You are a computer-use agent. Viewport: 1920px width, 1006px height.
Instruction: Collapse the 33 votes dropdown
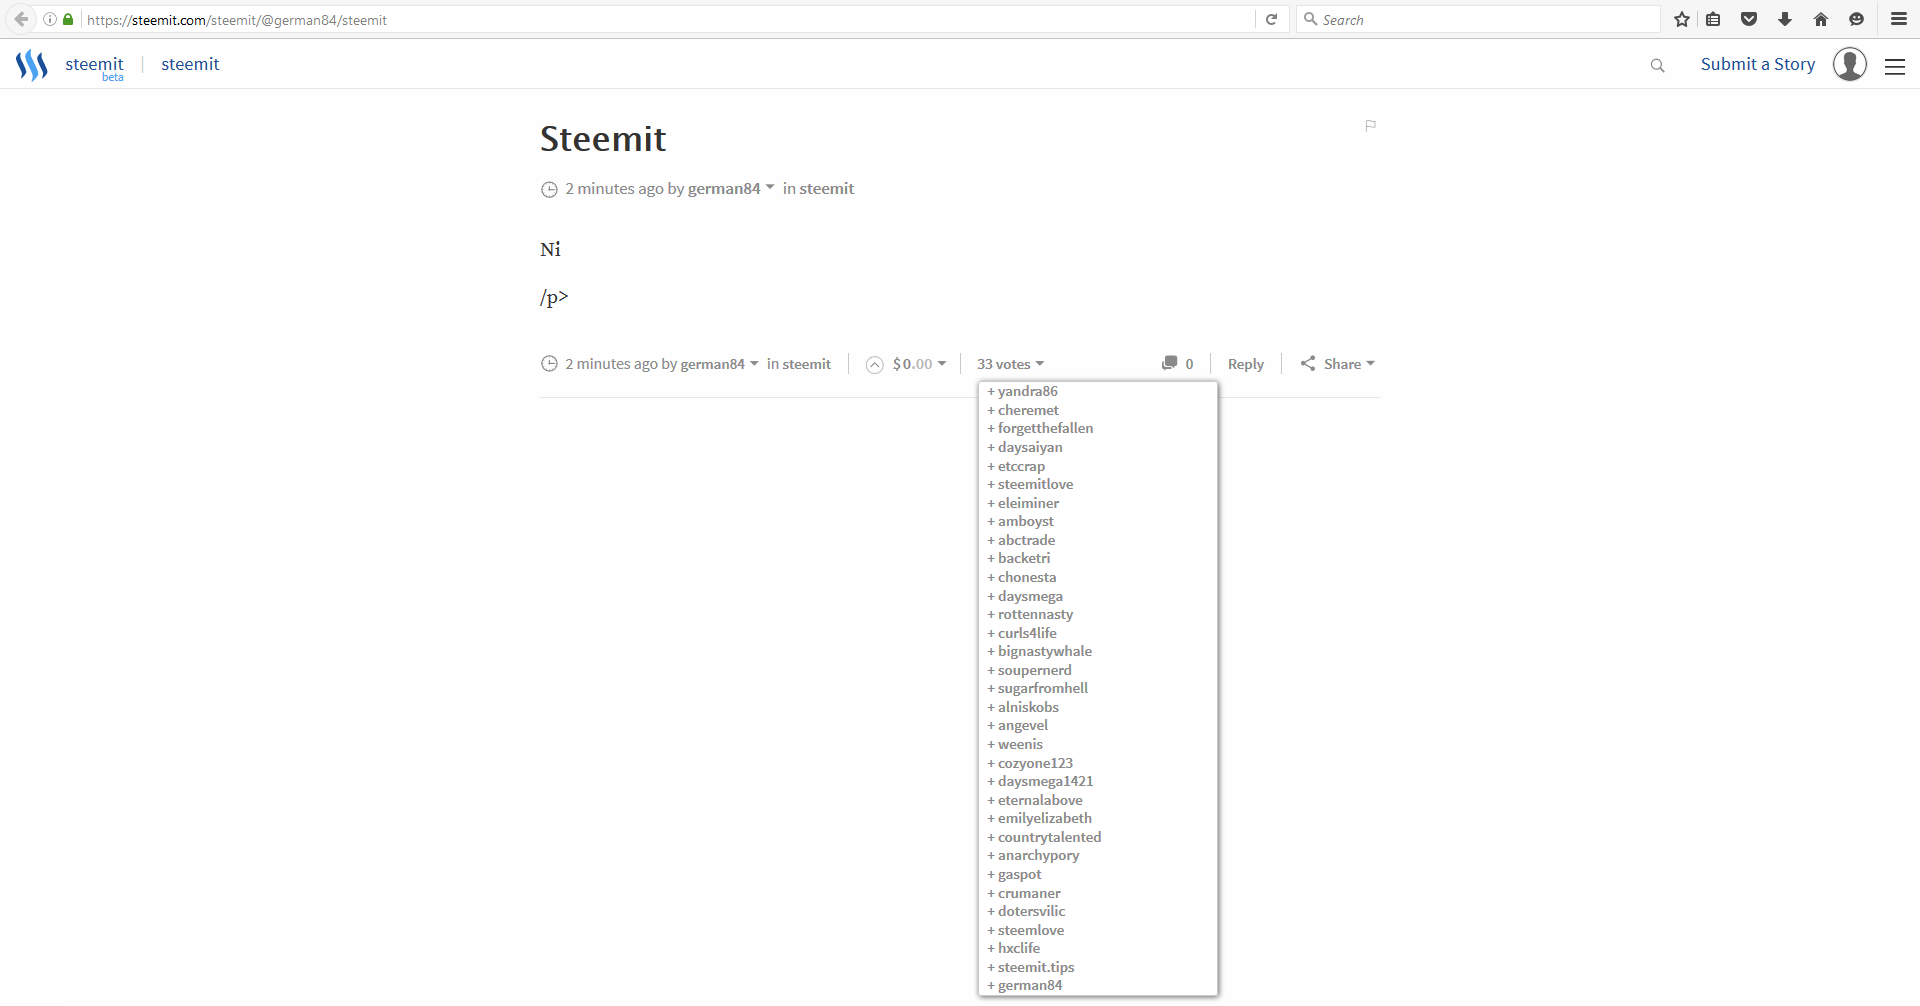[1010, 364]
